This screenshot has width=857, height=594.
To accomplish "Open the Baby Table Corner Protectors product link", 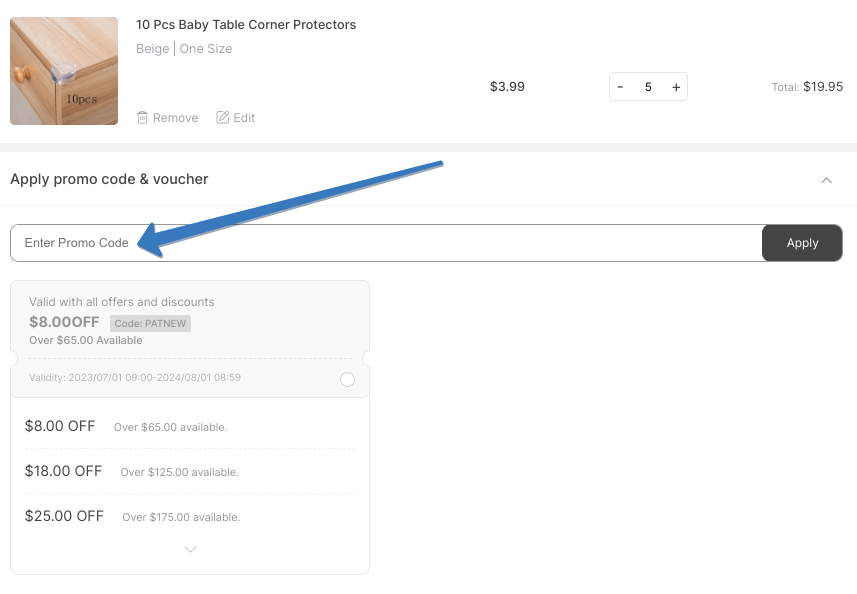I will 246,24.
